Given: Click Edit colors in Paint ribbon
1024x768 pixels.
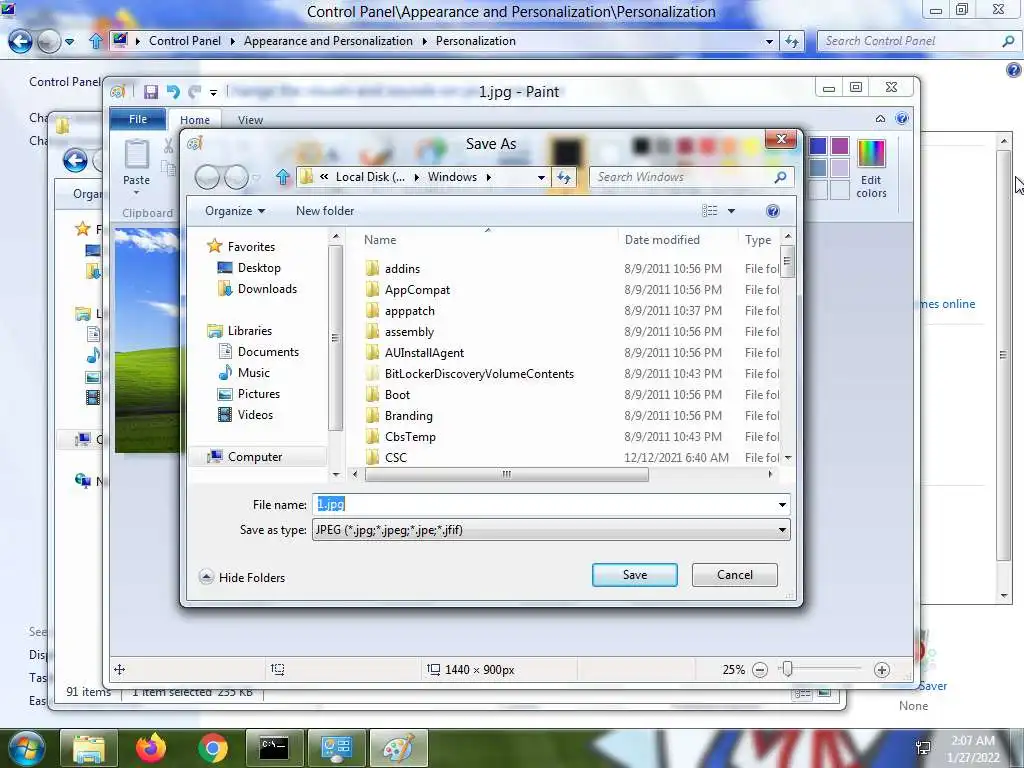Looking at the screenshot, I should click(871, 168).
